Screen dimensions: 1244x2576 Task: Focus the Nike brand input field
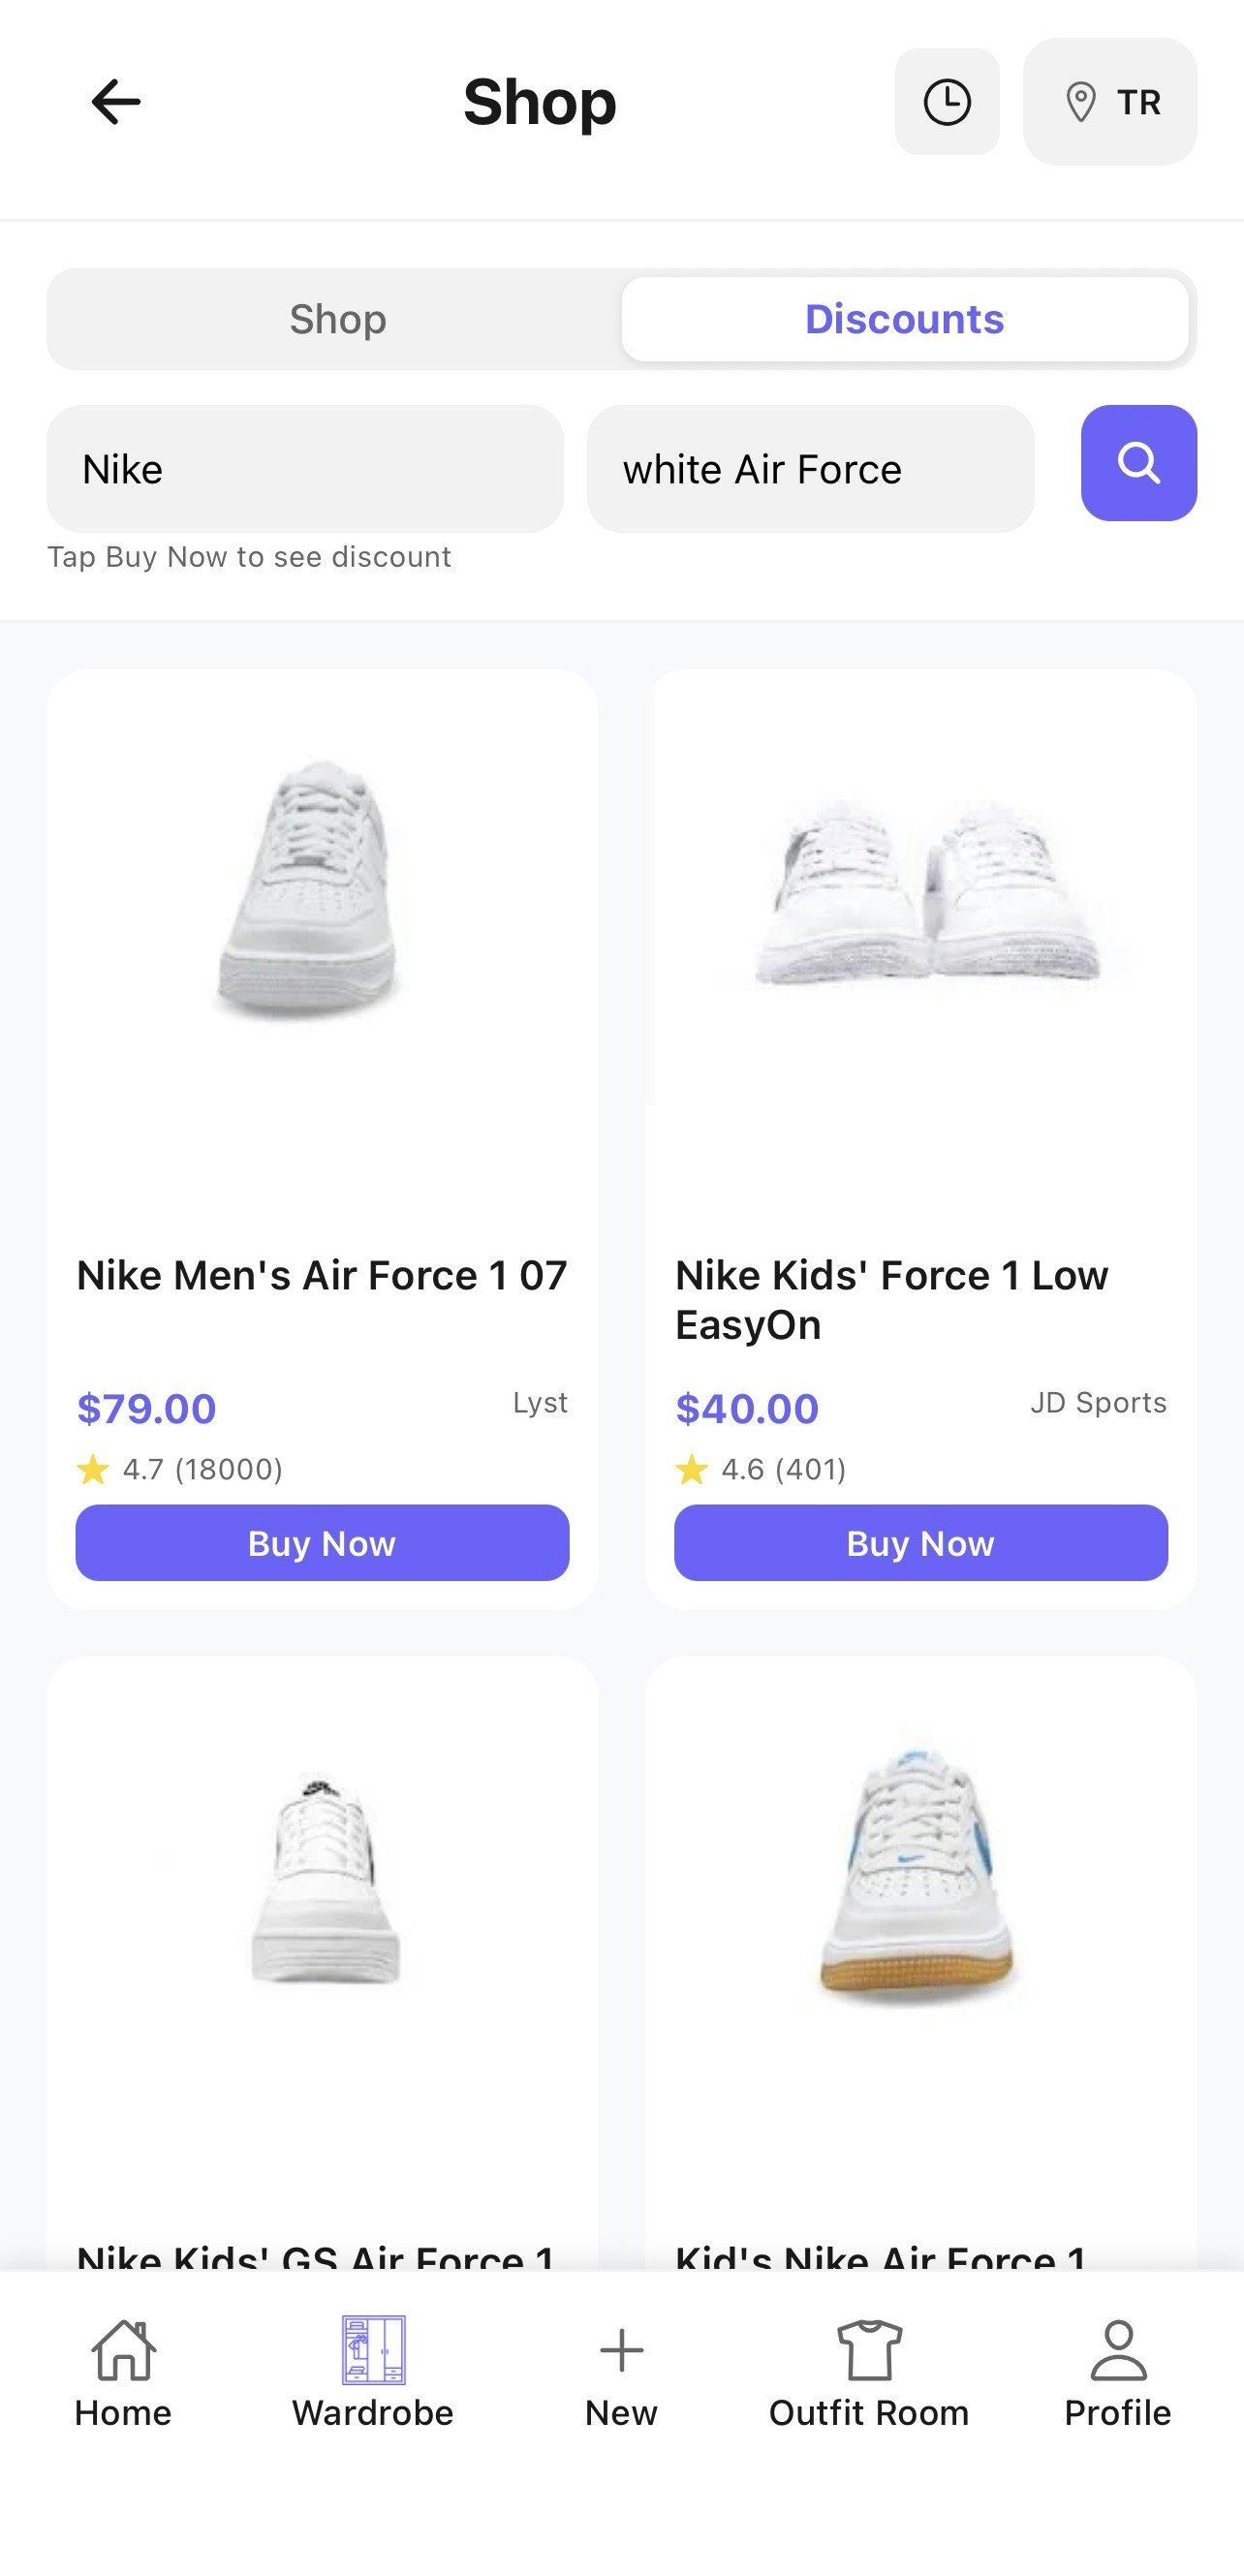pyautogui.click(x=305, y=469)
